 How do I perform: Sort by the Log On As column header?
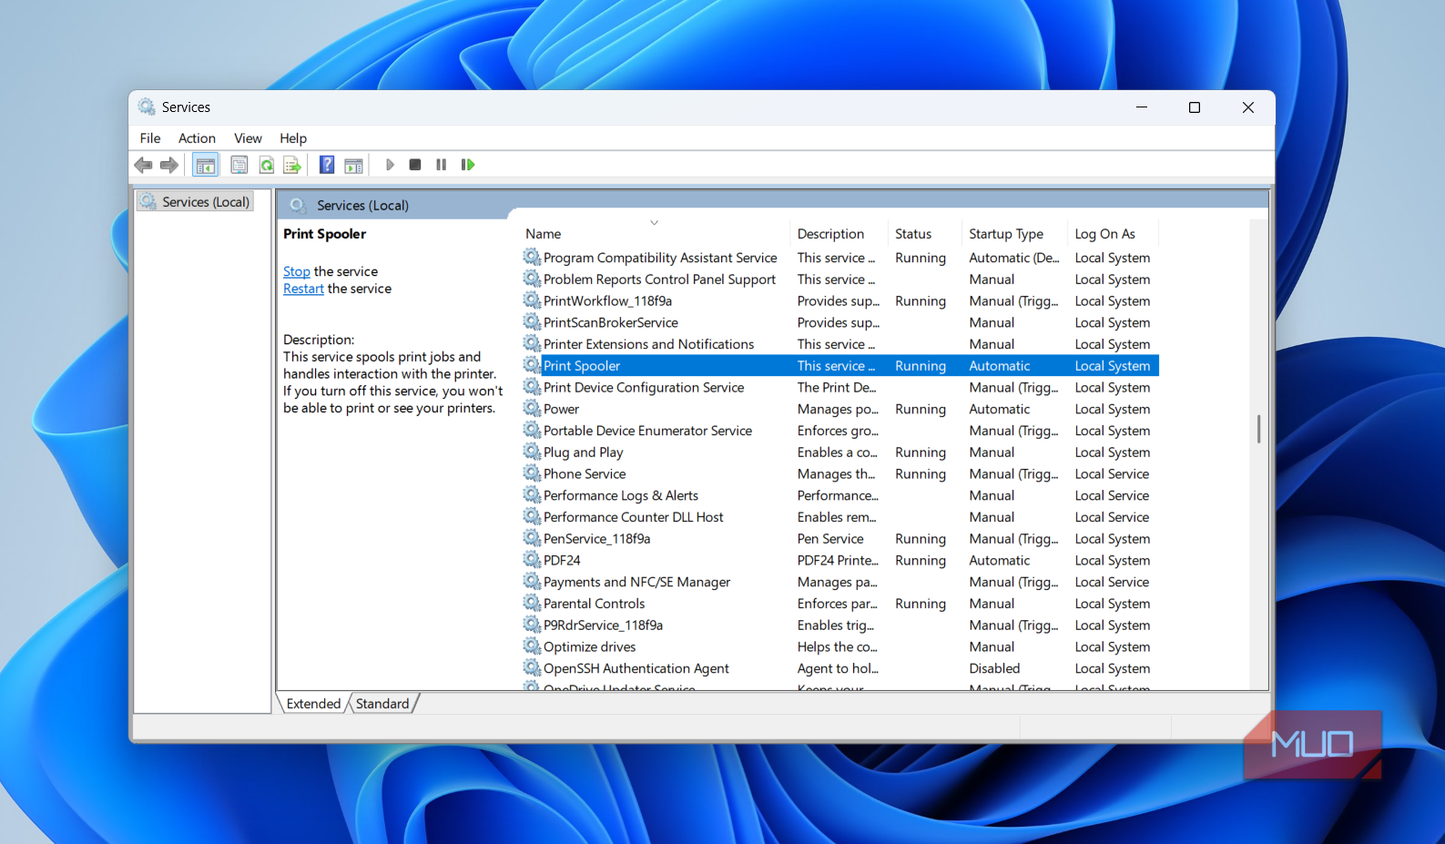(x=1112, y=234)
